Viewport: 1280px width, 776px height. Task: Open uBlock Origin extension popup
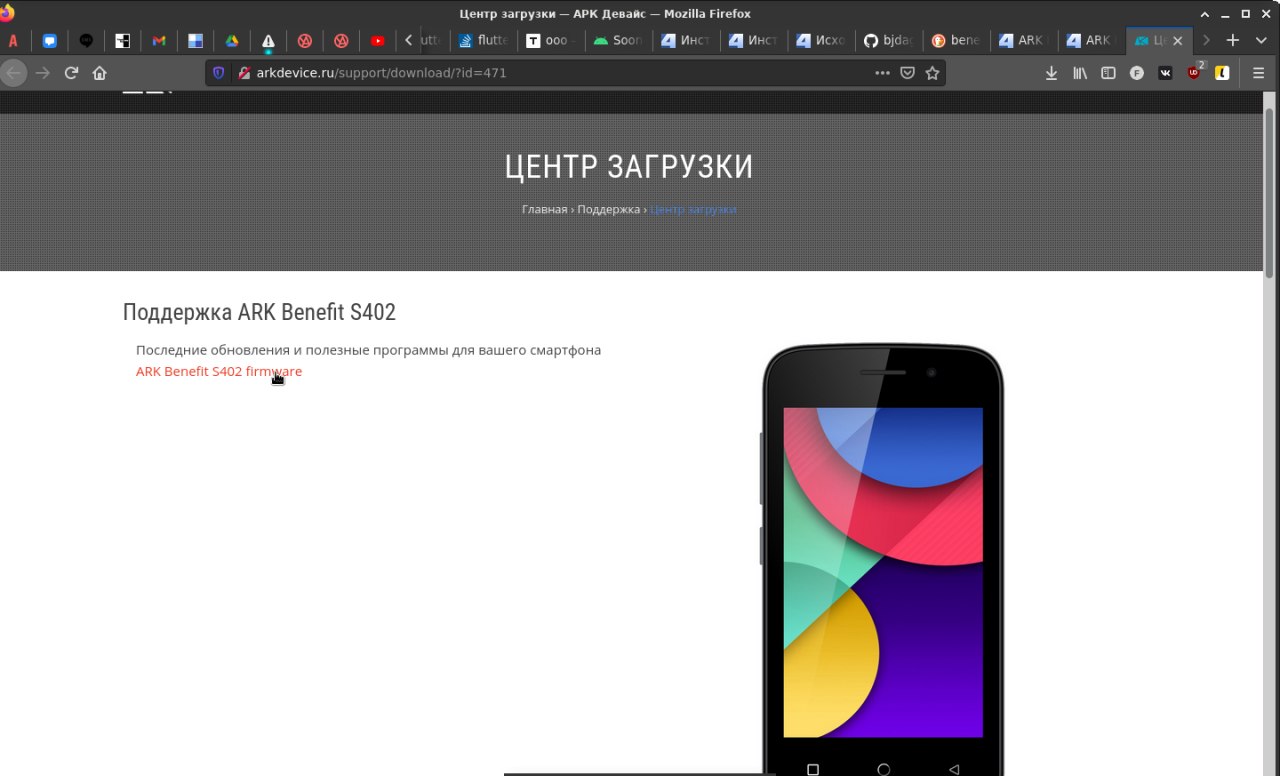click(1195, 72)
